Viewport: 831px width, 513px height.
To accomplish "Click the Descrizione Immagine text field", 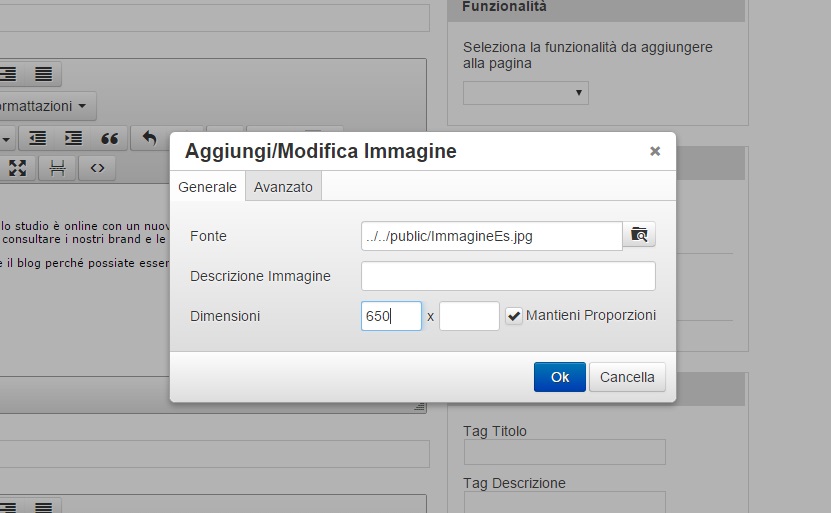I will [508, 276].
